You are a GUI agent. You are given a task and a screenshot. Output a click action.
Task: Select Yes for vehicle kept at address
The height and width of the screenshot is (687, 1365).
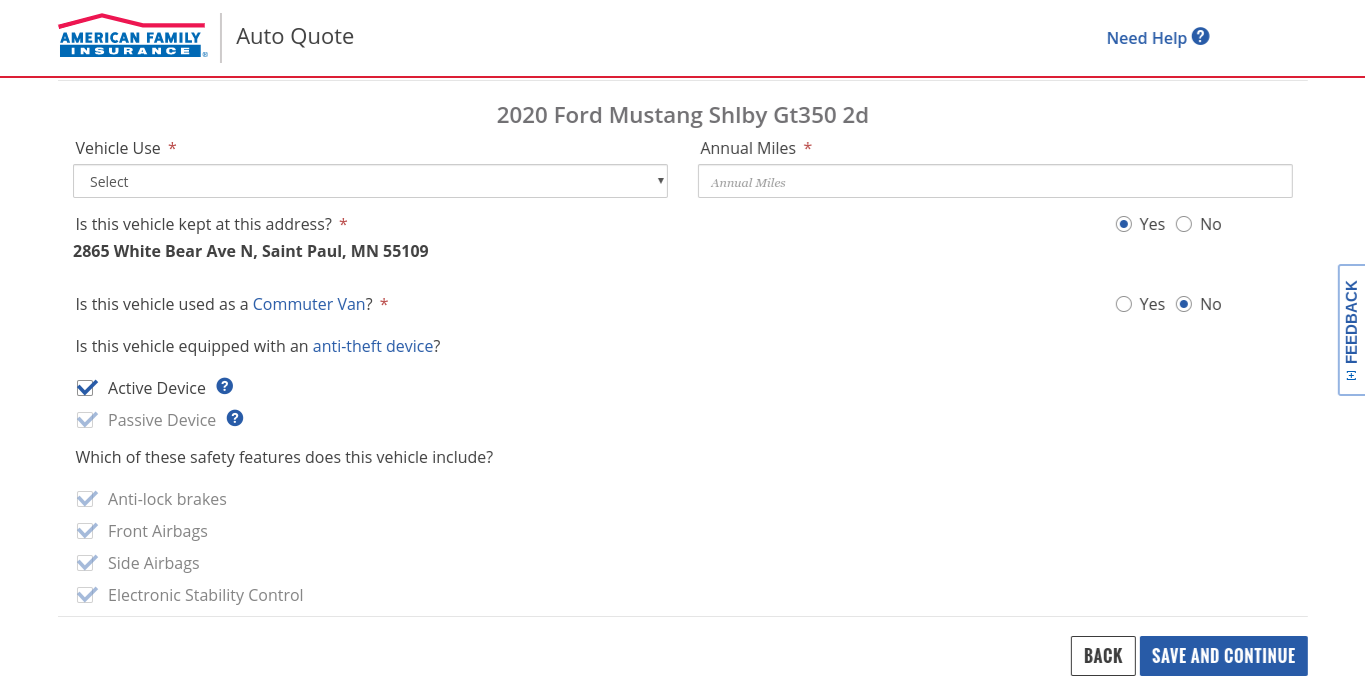1124,224
